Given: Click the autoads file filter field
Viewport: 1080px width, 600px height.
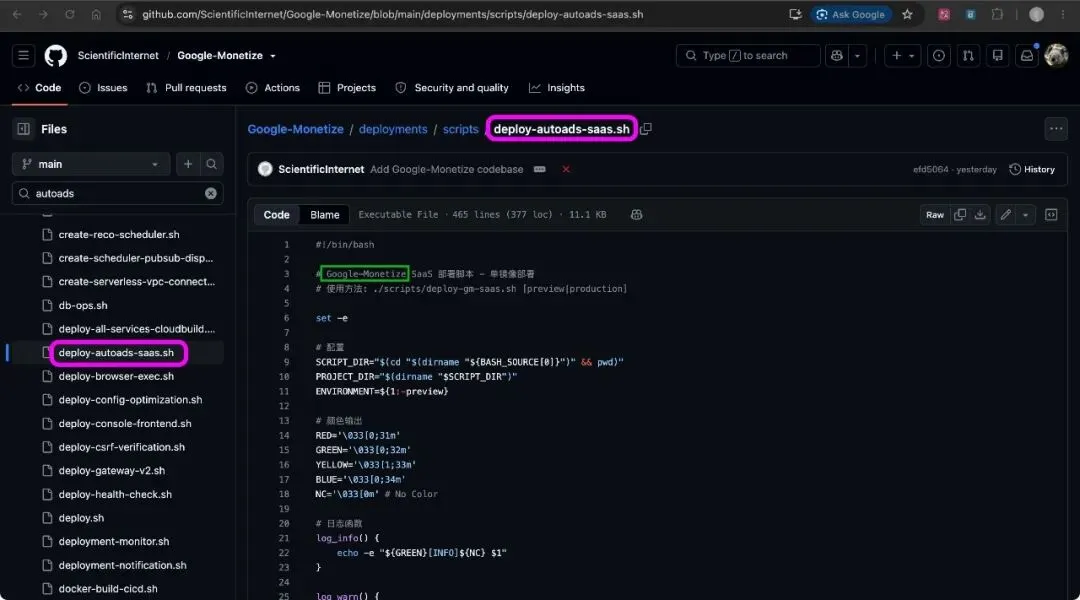Looking at the screenshot, I should [118, 194].
